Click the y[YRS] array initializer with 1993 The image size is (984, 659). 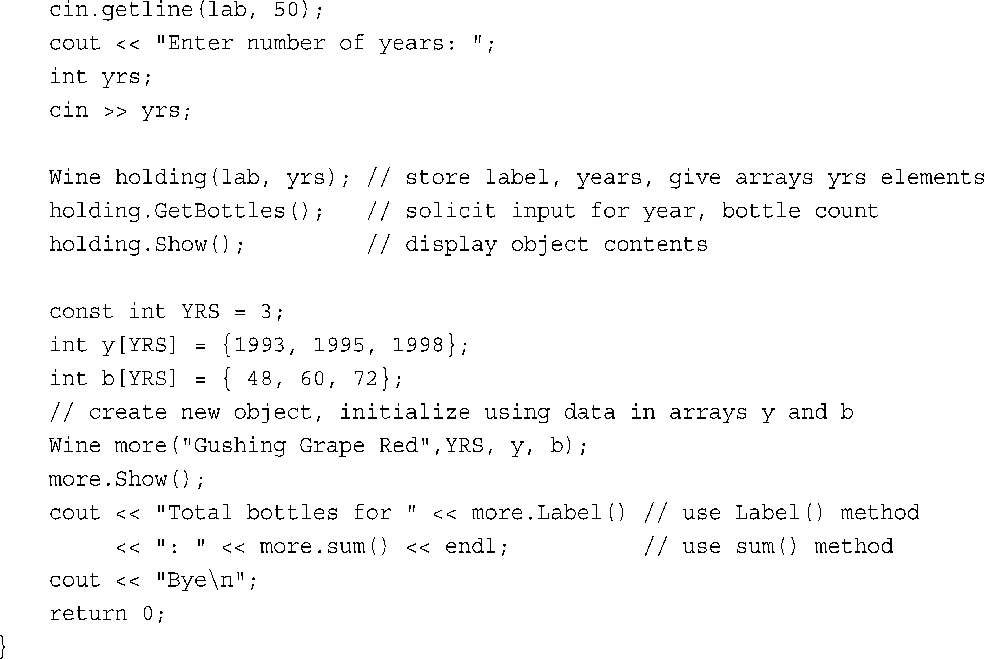(x=259, y=345)
